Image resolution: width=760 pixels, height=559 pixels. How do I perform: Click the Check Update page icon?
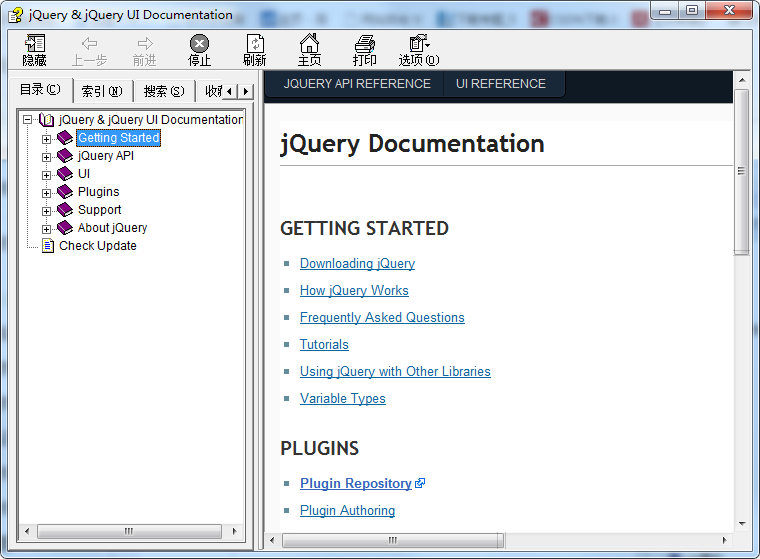click(47, 246)
